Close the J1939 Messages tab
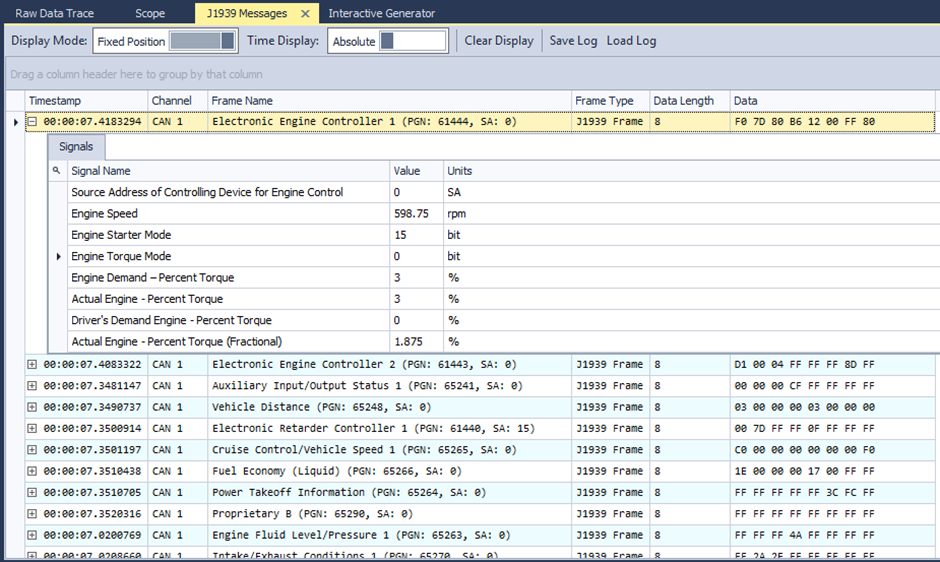Screen dimensions: 940x562 tap(305, 13)
